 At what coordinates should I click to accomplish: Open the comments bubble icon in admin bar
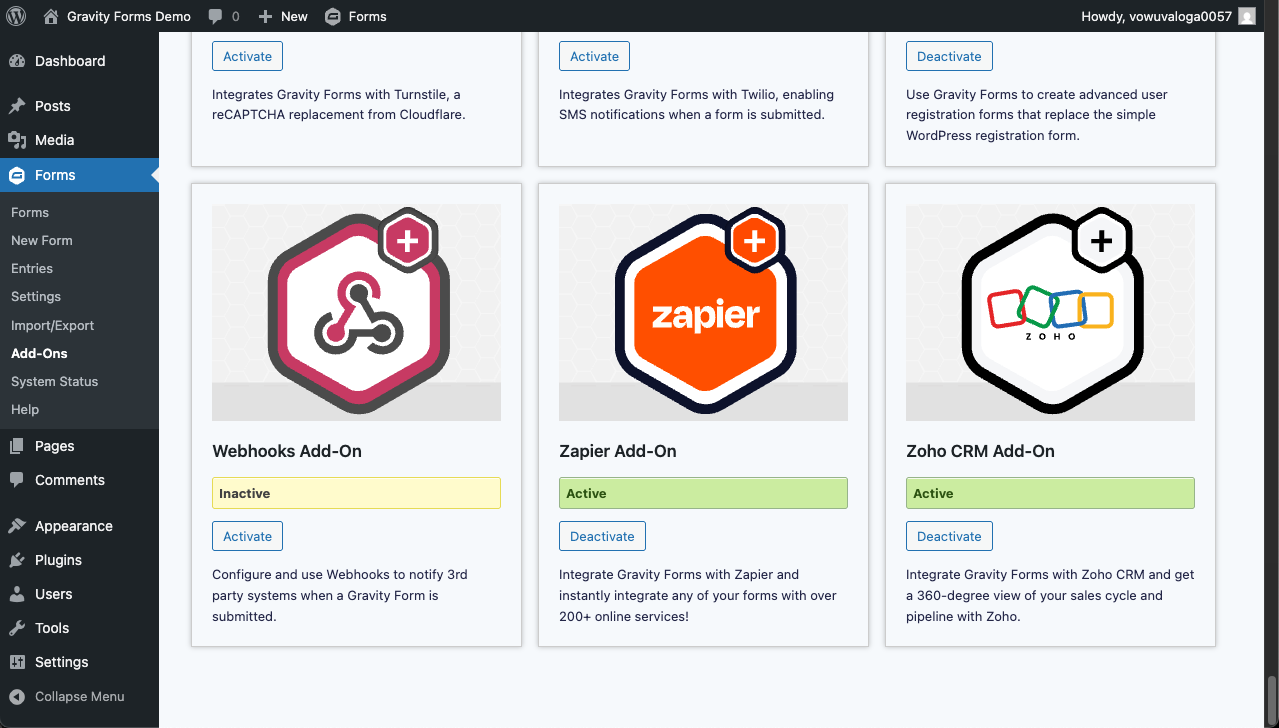pyautogui.click(x=216, y=16)
